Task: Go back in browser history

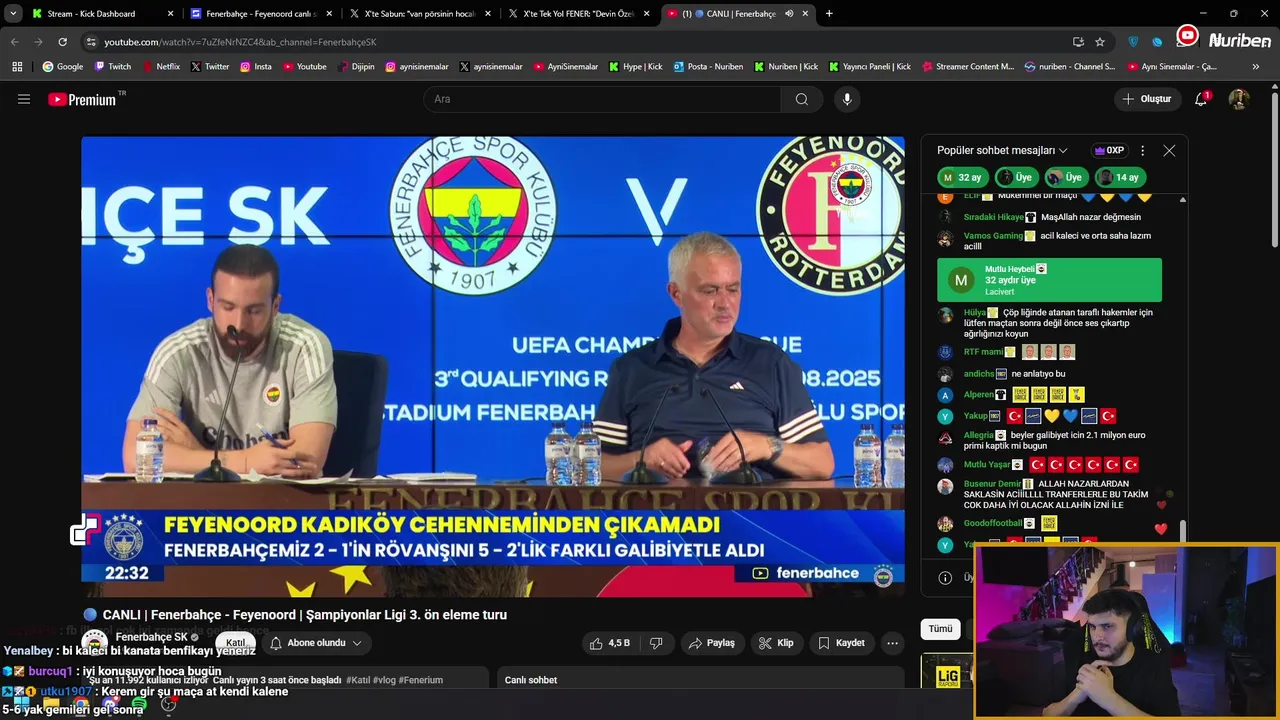Action: 14,42
